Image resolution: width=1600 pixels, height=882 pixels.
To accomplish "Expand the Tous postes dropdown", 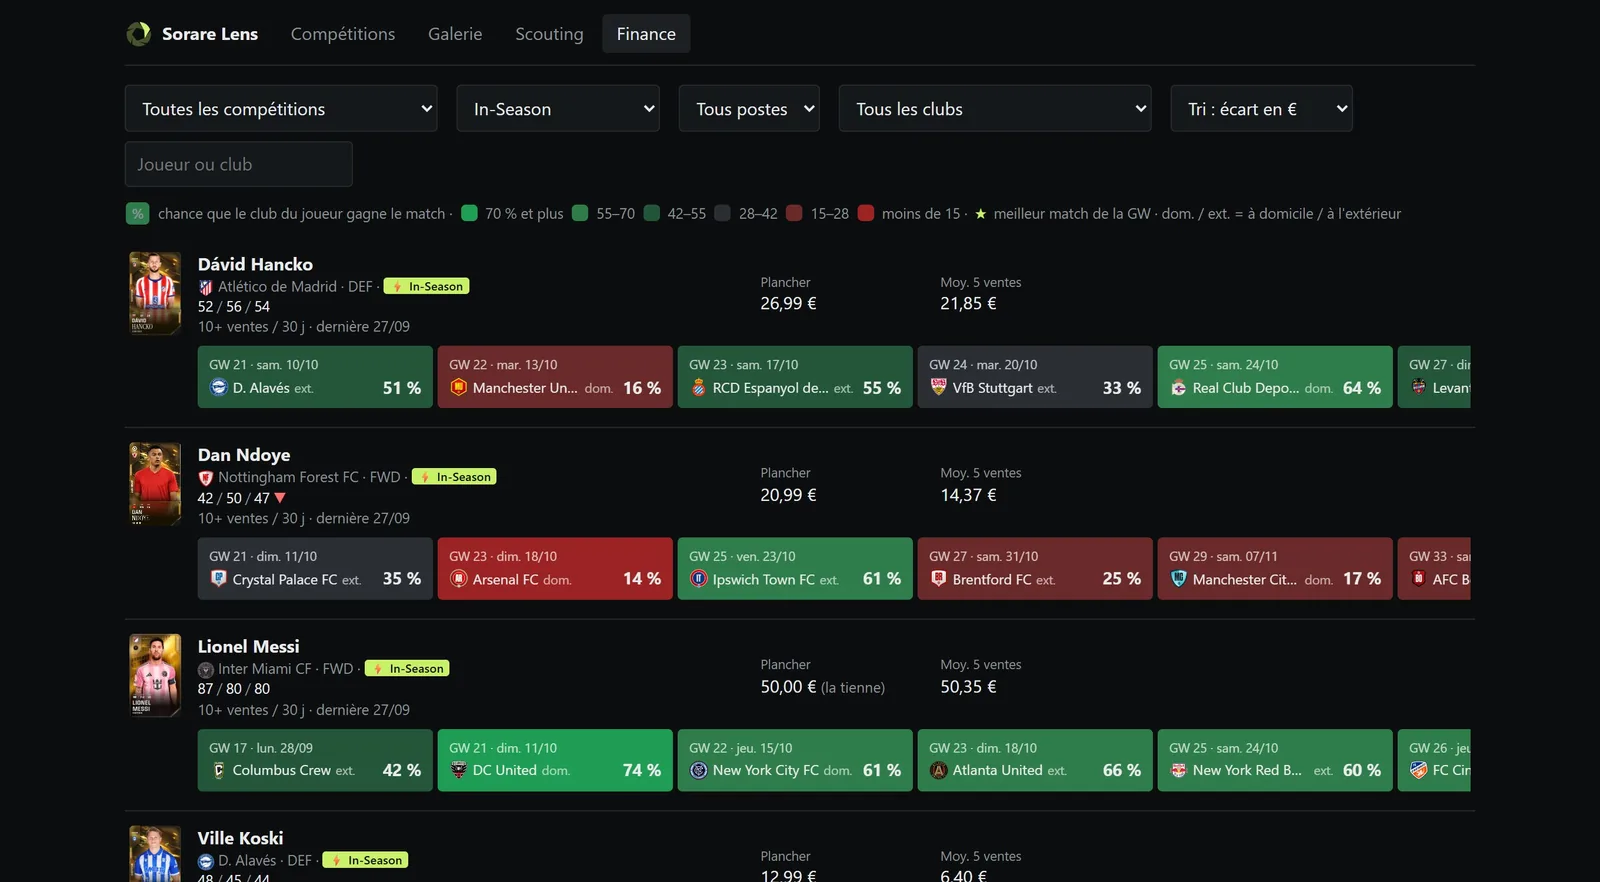I will click(749, 108).
